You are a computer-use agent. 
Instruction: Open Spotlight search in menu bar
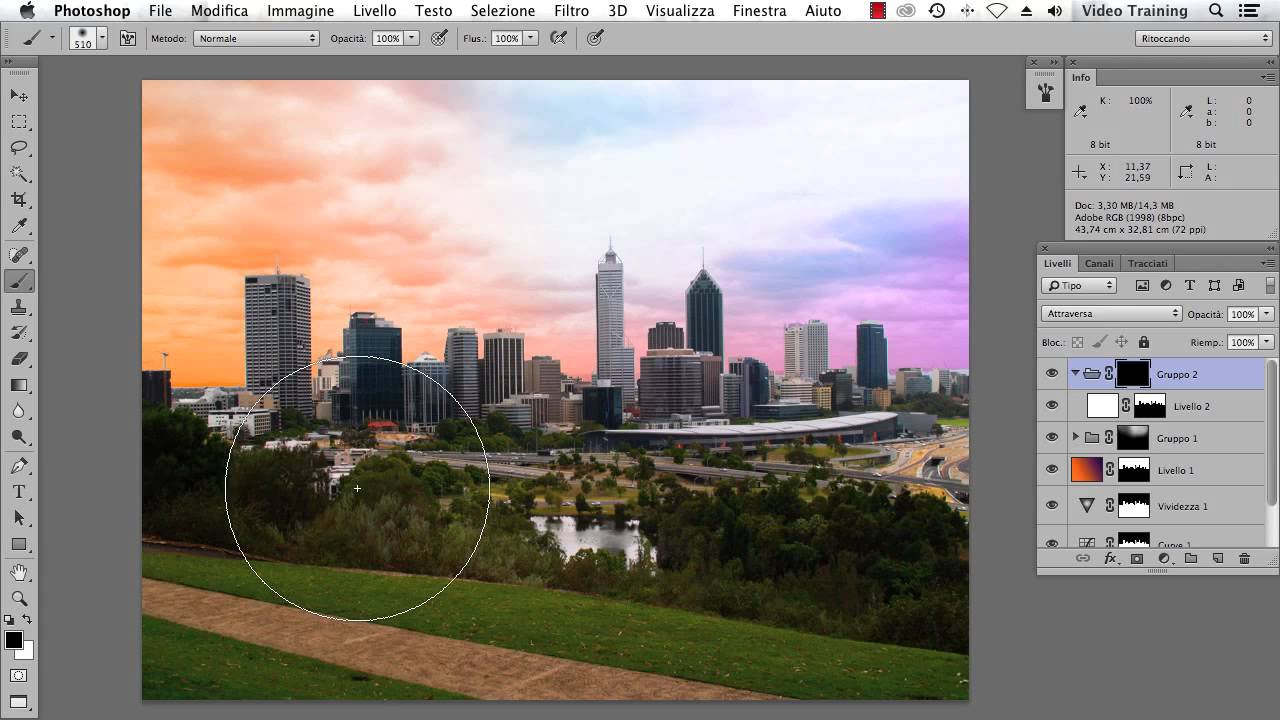(1216, 11)
